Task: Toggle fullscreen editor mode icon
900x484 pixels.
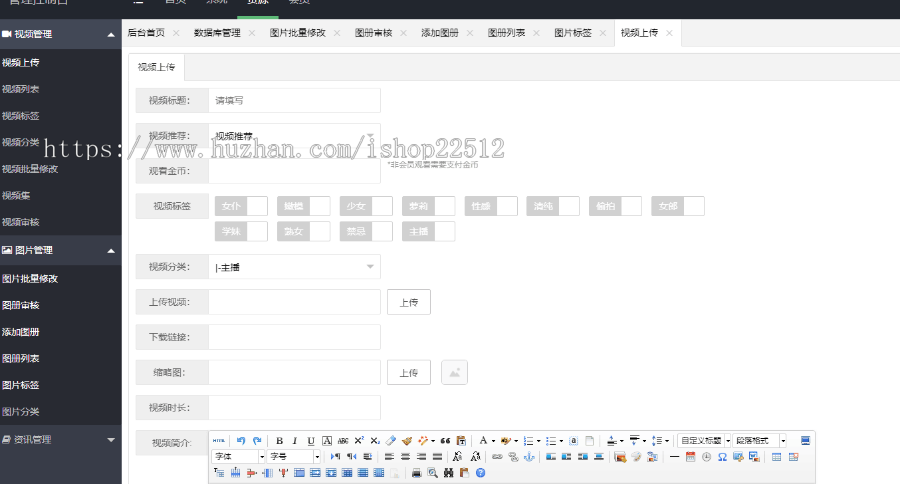Action: 806,441
